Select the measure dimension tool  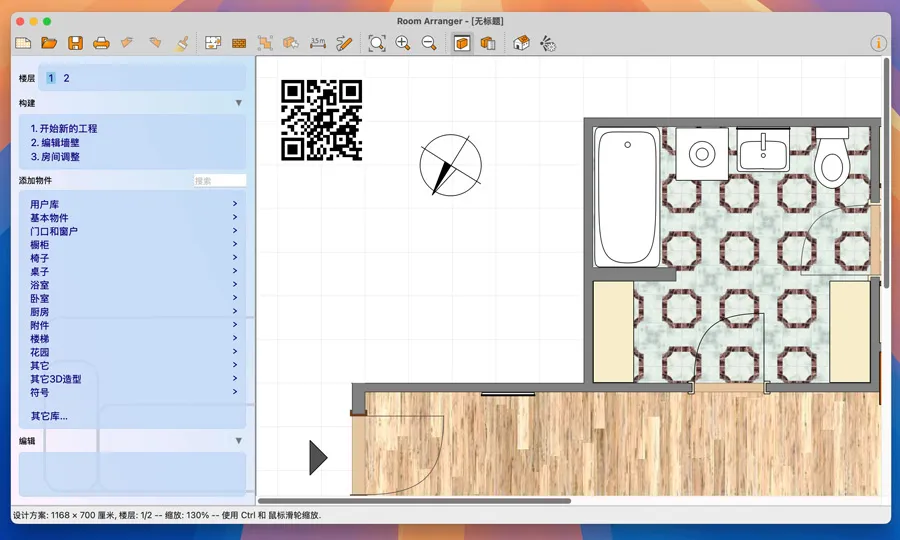click(318, 43)
